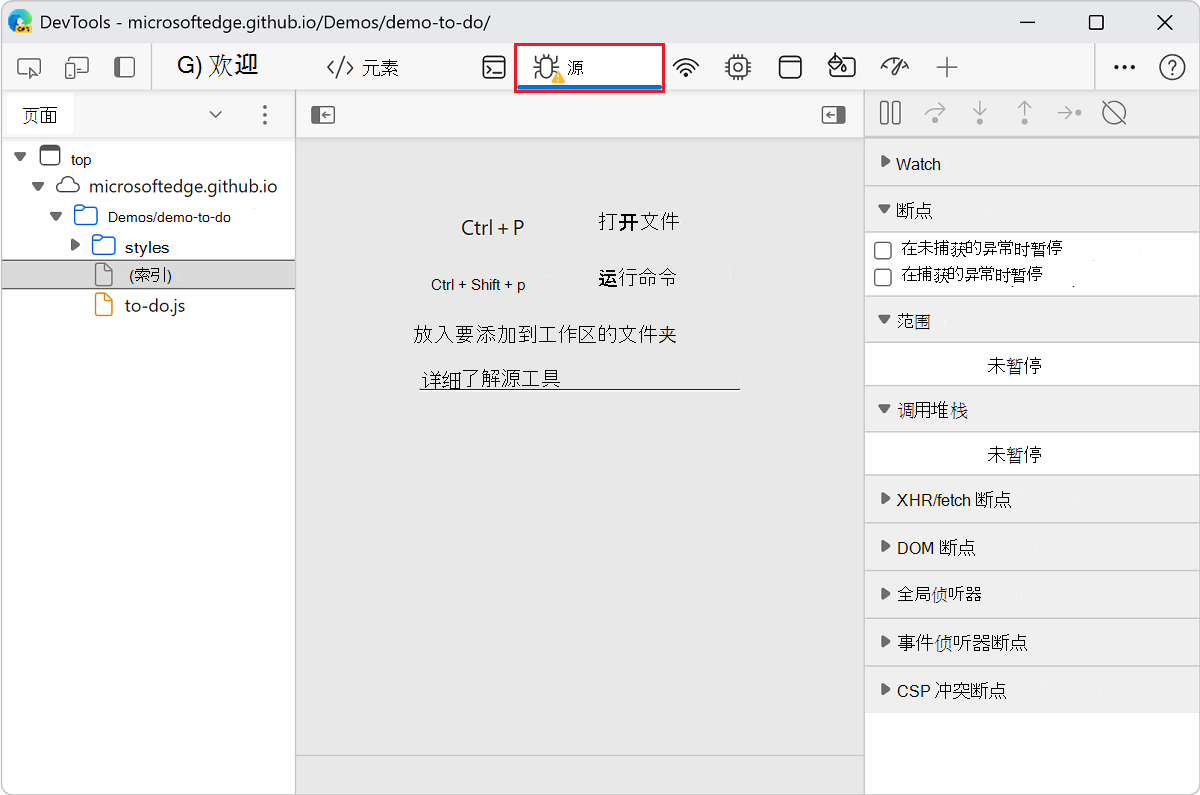Collapse the styles folder in page tree
The image size is (1200, 795).
tap(75, 245)
